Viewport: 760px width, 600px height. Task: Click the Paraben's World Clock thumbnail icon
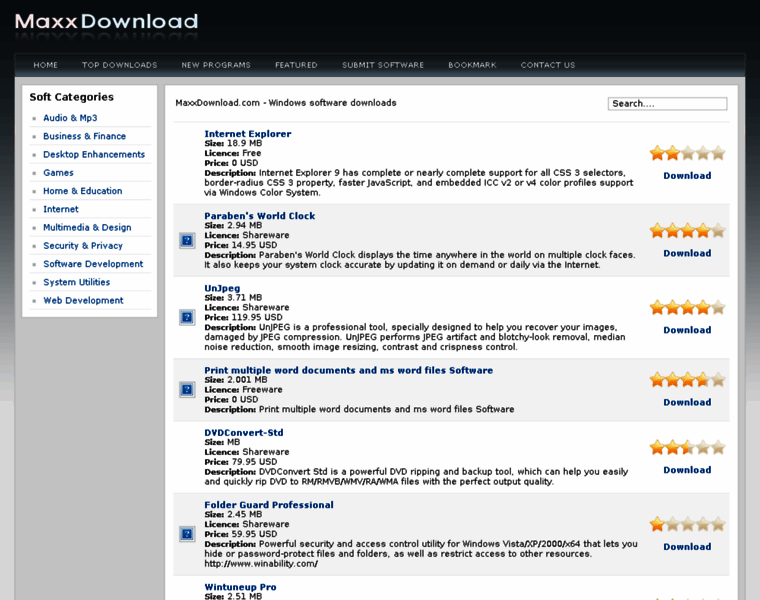(x=186, y=240)
